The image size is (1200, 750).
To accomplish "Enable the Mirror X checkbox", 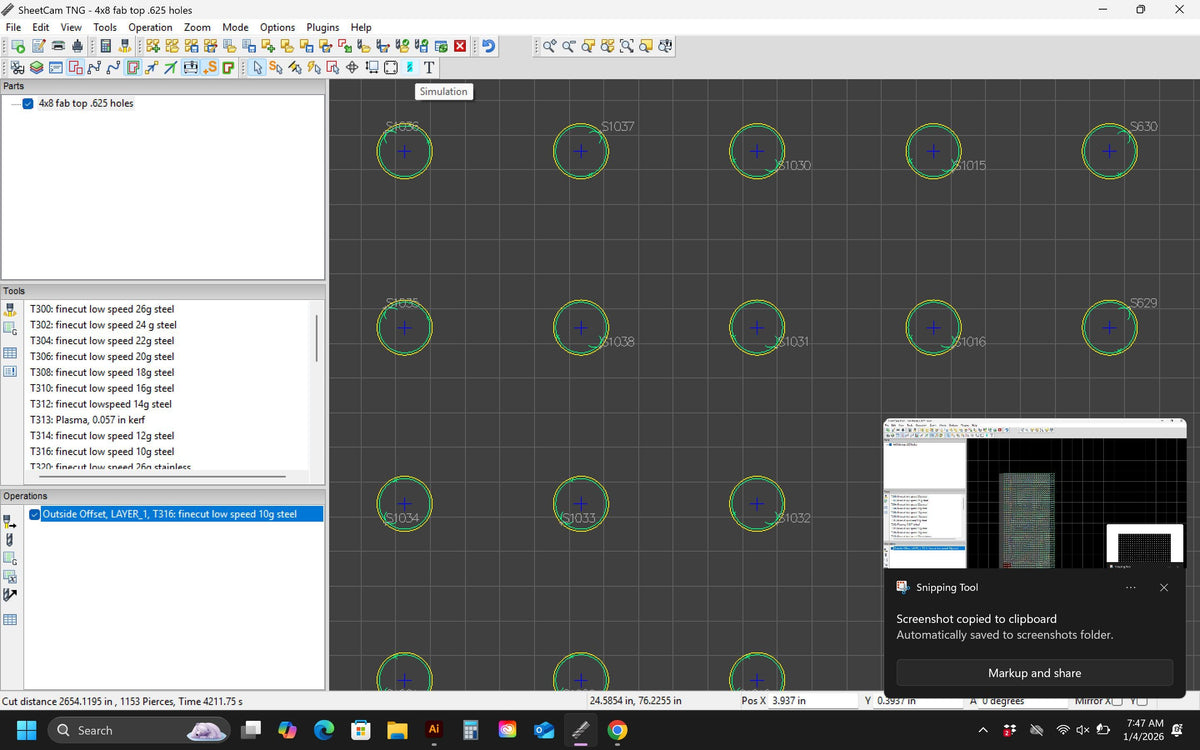I will pos(1117,700).
